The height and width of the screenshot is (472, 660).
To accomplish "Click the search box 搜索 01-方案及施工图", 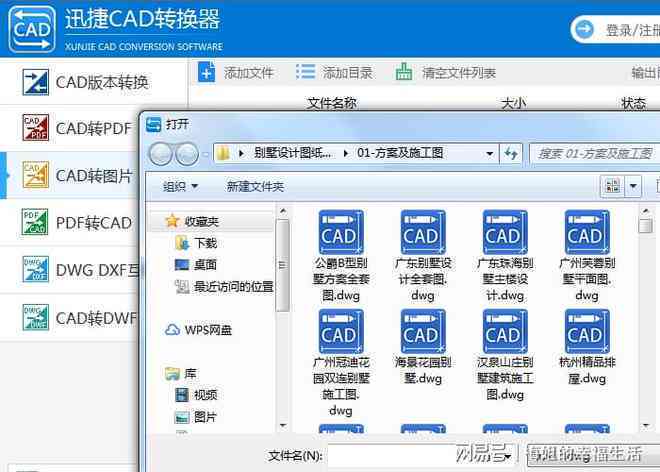I will pos(594,154).
